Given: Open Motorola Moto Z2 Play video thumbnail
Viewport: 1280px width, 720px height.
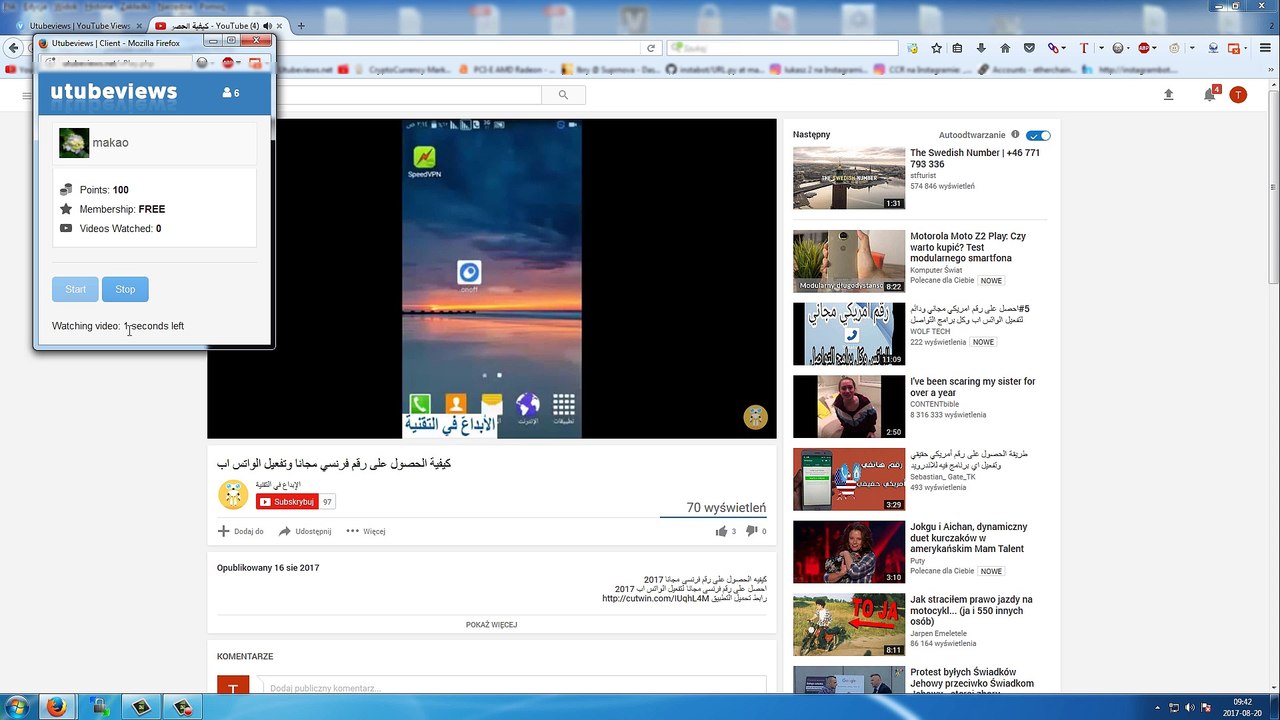Looking at the screenshot, I should coord(849,261).
